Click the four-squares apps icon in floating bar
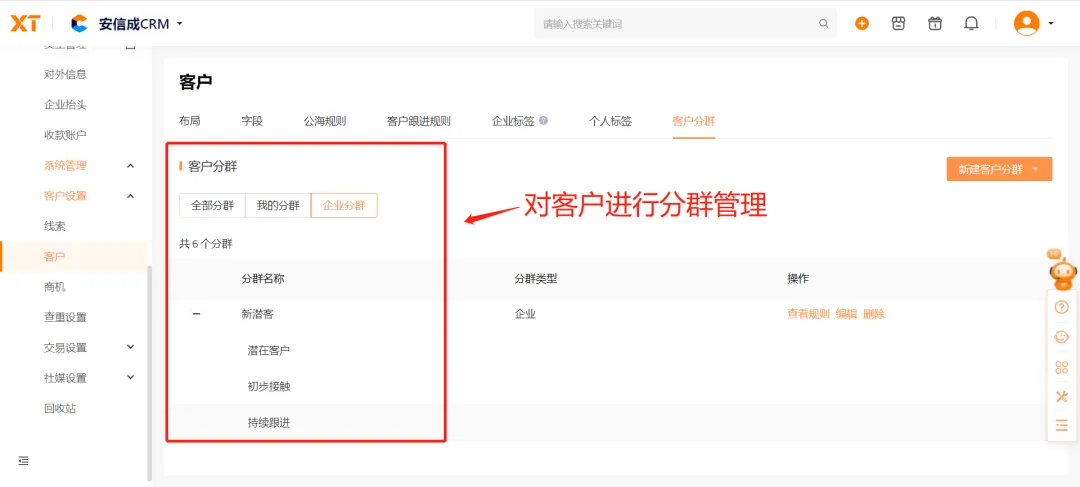Viewport: 1080px width, 487px height. point(1062,367)
